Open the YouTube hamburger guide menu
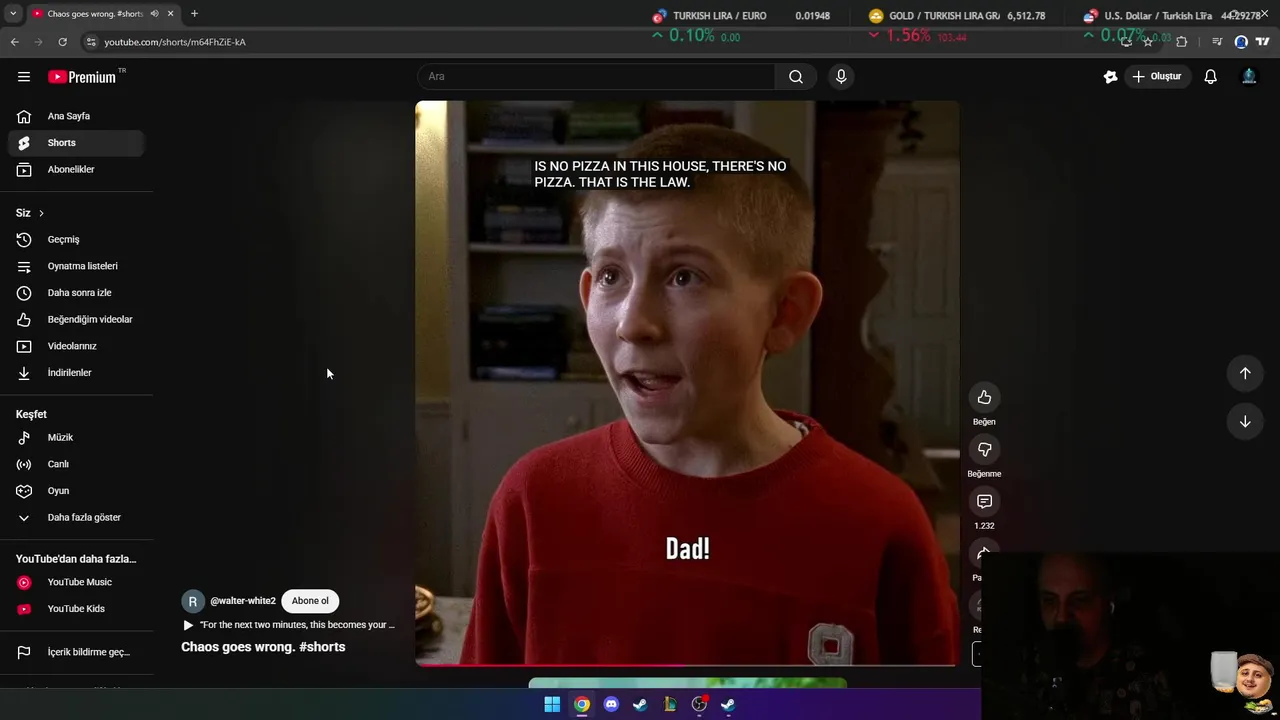The image size is (1280, 720). pyautogui.click(x=24, y=77)
